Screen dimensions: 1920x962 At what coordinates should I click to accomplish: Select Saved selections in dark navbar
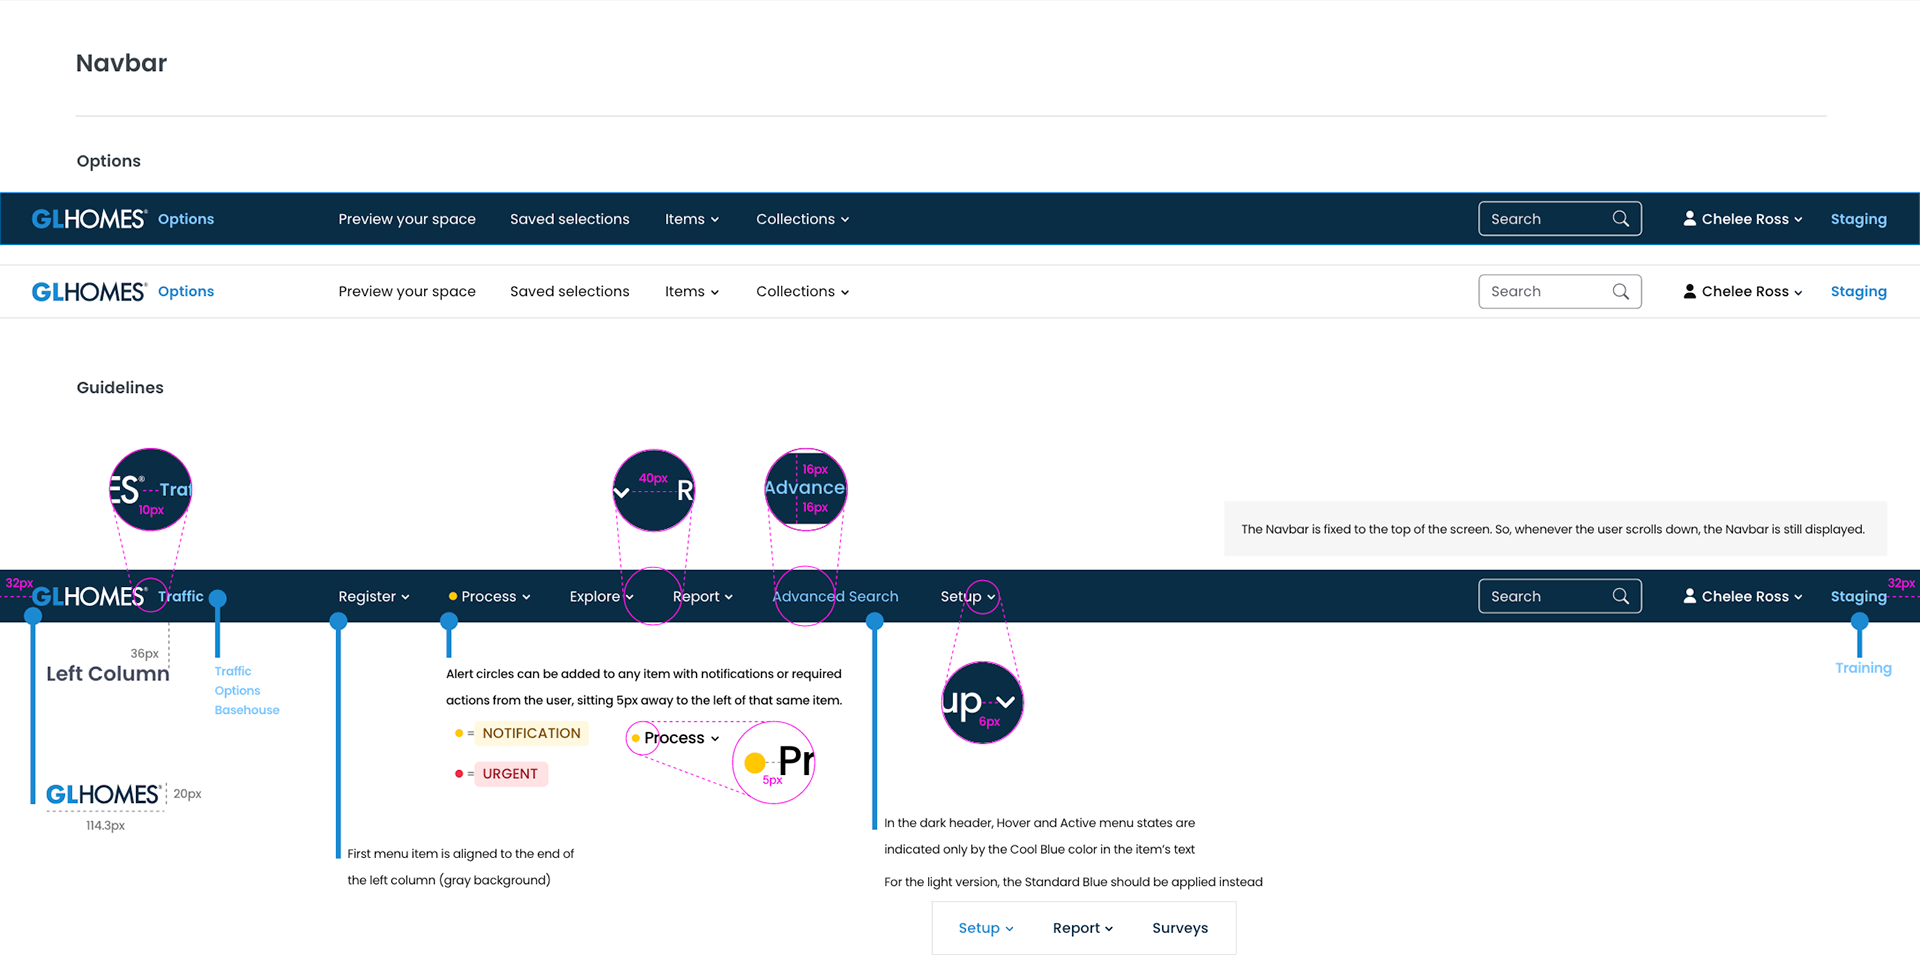pyautogui.click(x=570, y=219)
